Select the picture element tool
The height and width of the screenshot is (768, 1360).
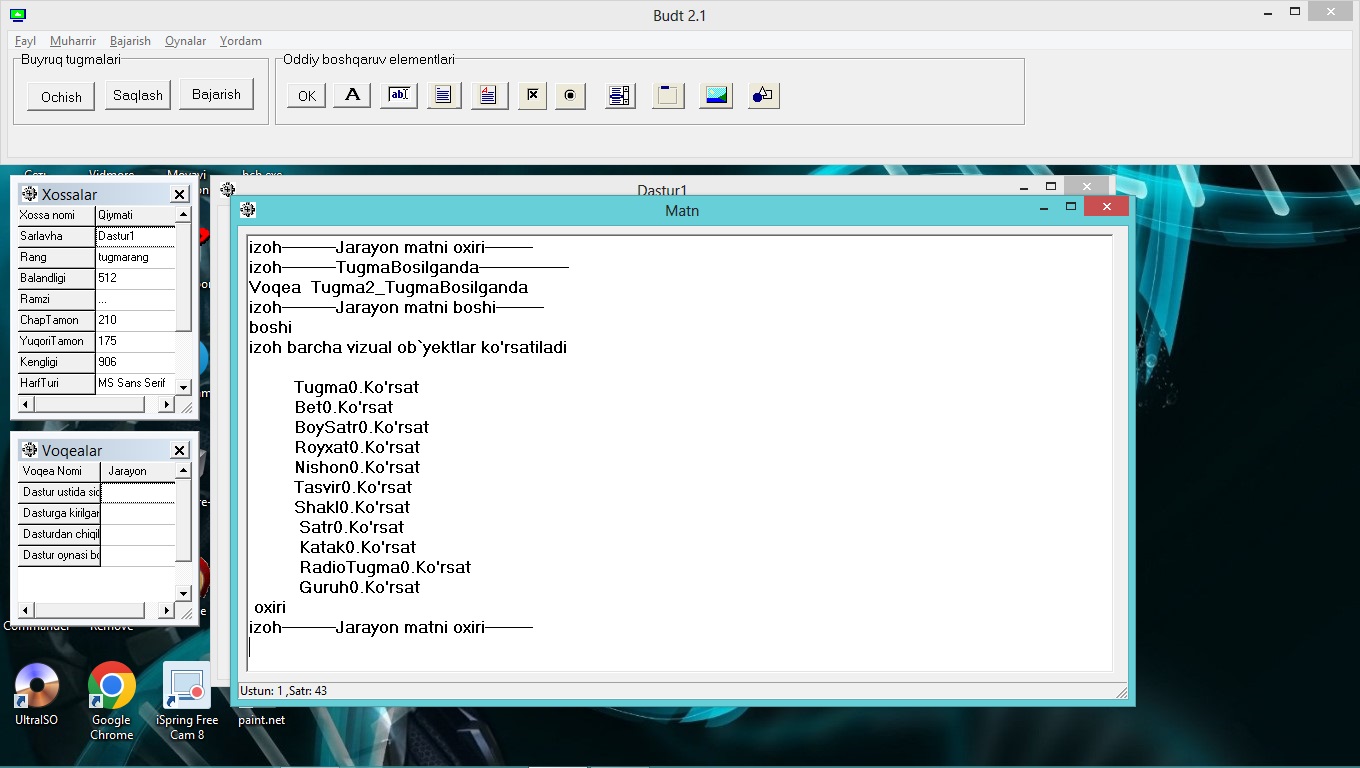(x=716, y=96)
